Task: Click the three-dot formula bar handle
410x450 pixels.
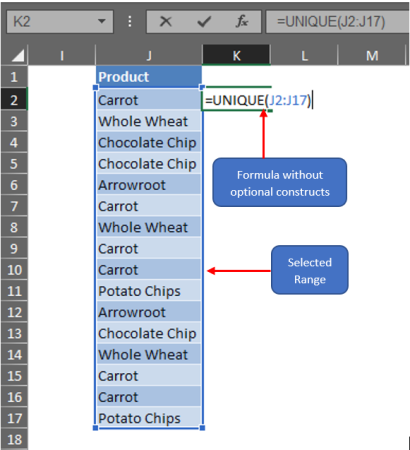Action: point(130,22)
